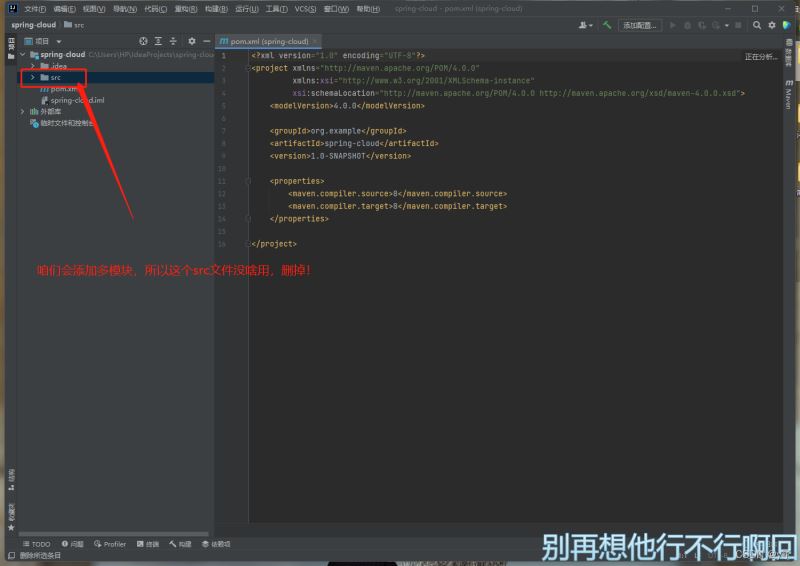Expand the .idea folder node
This screenshot has height=566, width=800.
32,66
